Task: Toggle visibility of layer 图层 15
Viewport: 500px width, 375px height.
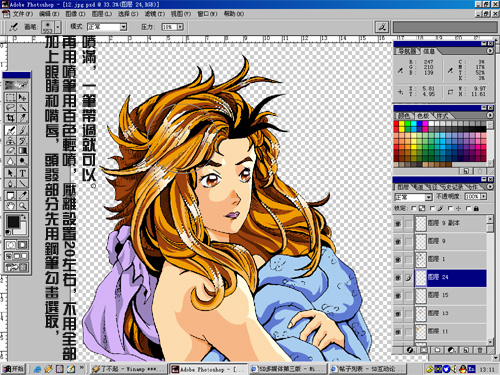Action: click(398, 296)
